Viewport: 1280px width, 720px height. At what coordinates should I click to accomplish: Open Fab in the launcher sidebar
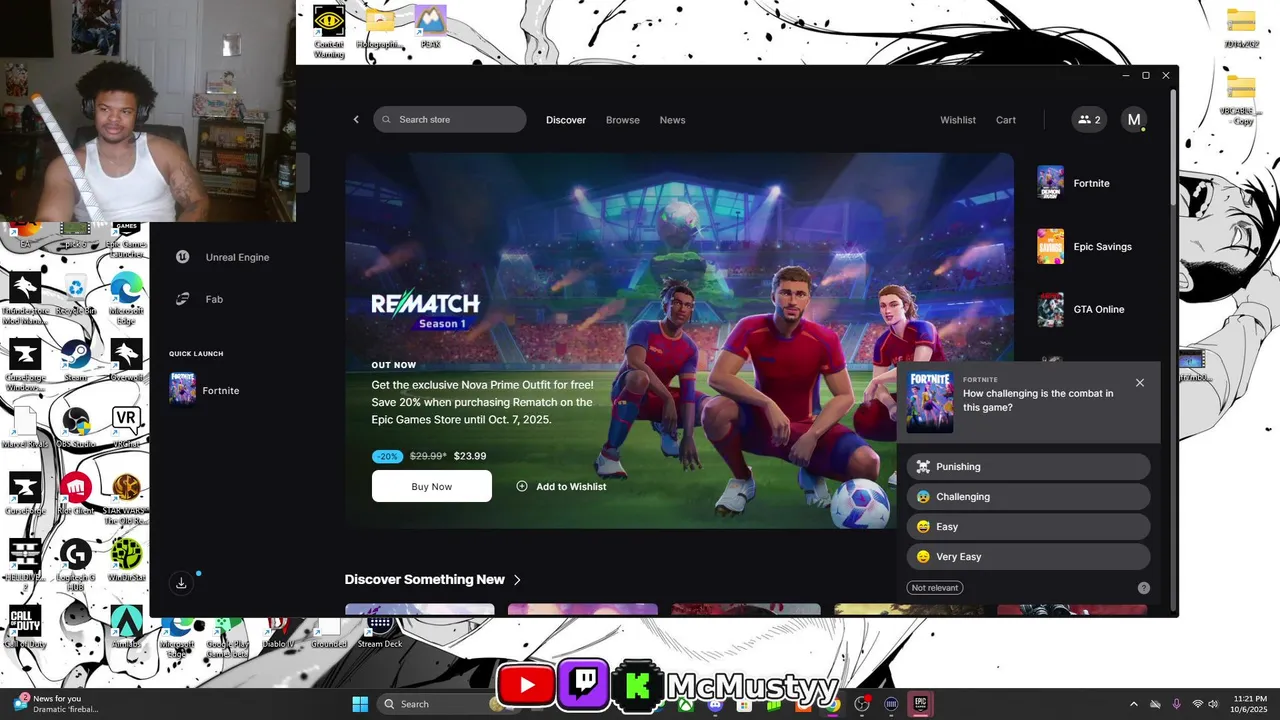tap(200, 299)
